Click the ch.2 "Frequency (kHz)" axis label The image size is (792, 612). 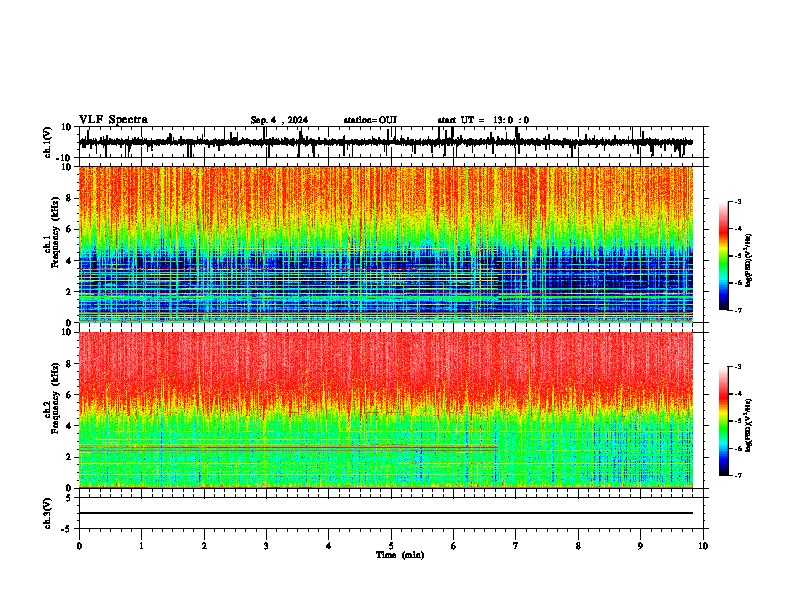[56, 398]
